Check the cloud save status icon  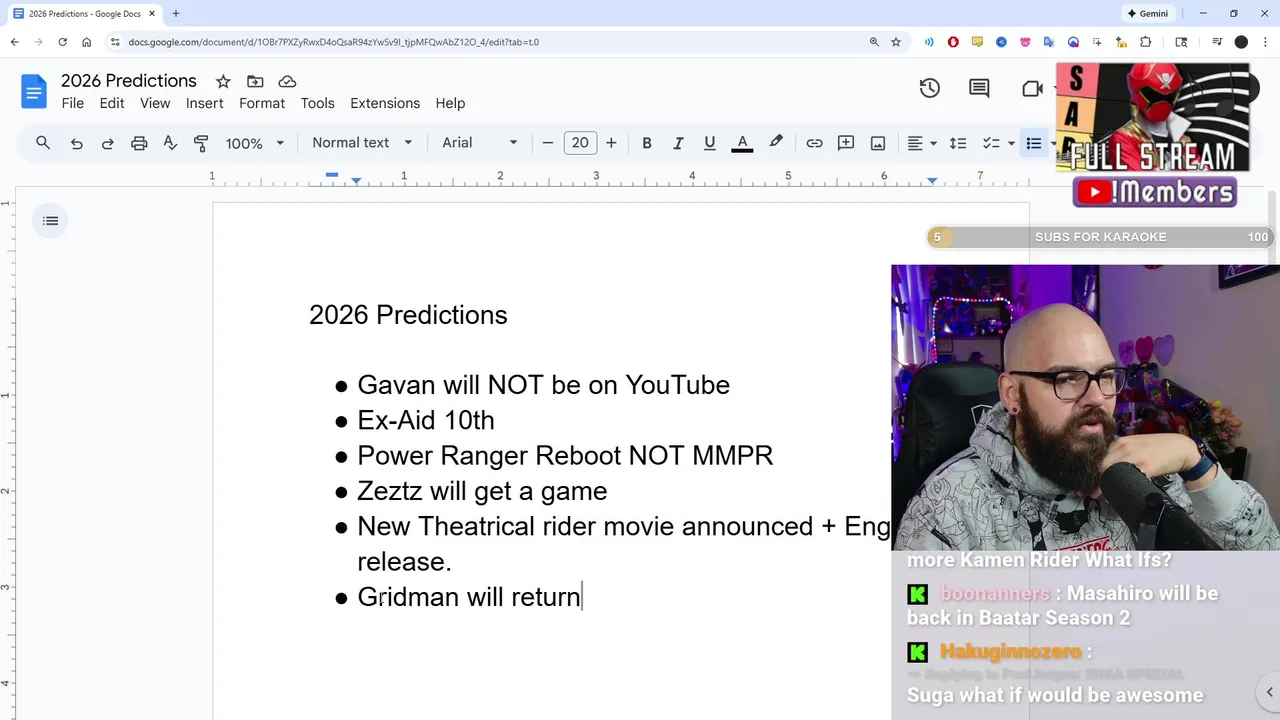(x=287, y=81)
